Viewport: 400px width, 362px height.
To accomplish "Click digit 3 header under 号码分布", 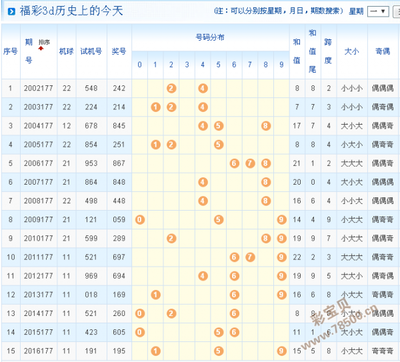I will 187,65.
